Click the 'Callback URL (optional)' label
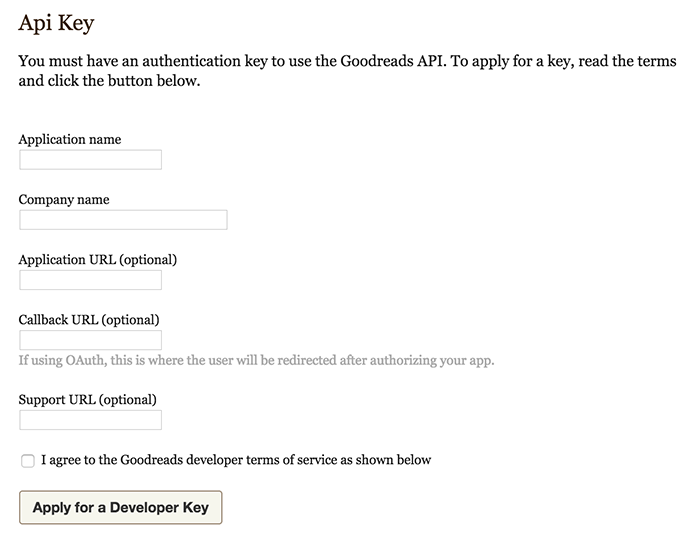Viewport: 700px width, 543px height. coord(89,320)
